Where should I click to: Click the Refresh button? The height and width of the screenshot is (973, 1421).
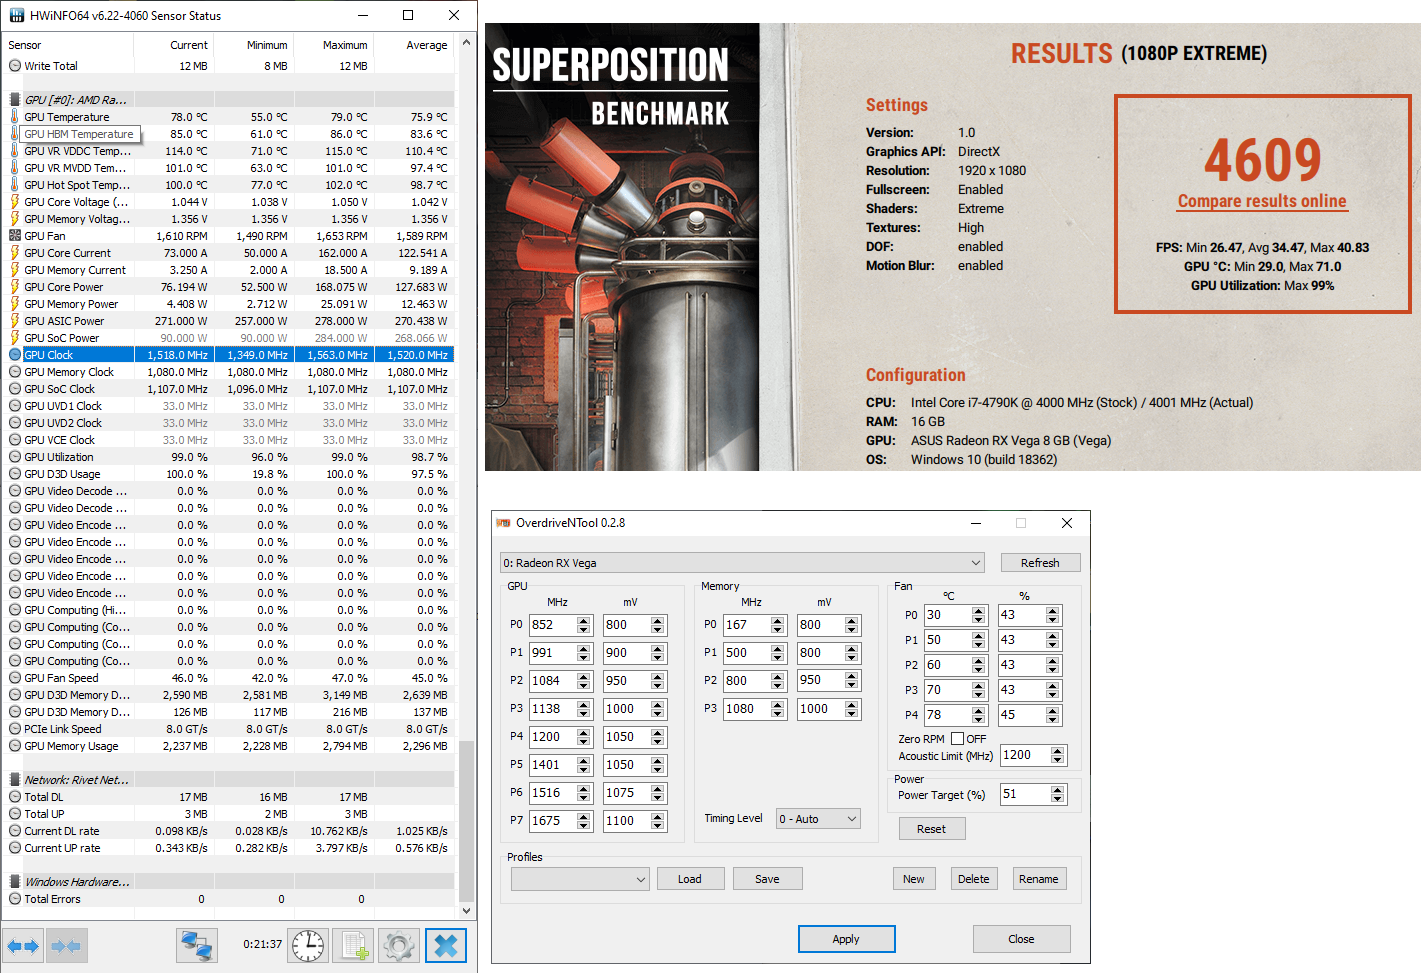(x=1039, y=563)
